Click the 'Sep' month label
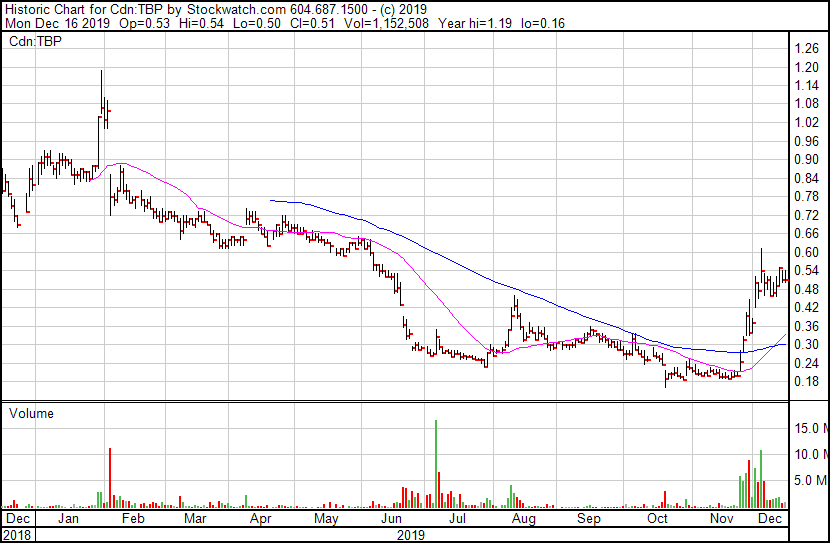Image resolution: width=830 pixels, height=543 pixels. click(x=589, y=519)
